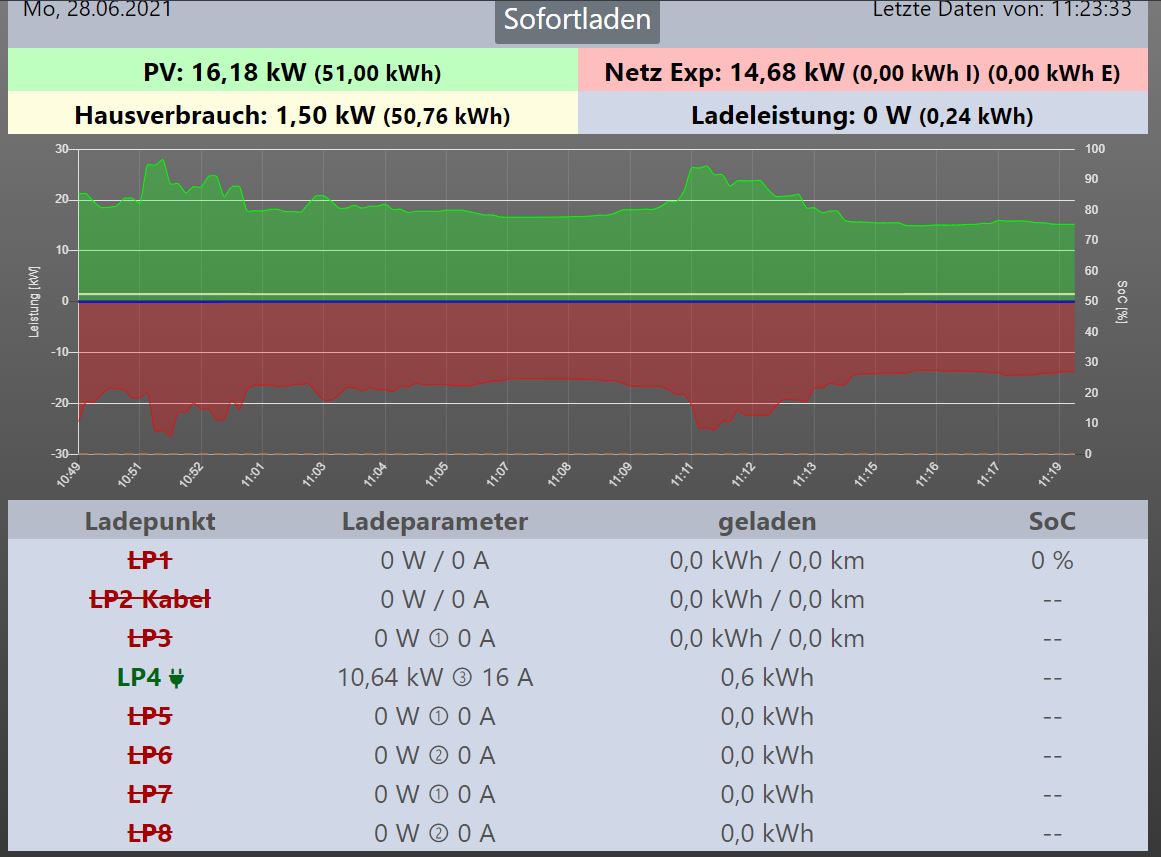Viewport: 1161px width, 857px height.
Task: Click the single-phase icon in LP5 row
Action: [437, 717]
